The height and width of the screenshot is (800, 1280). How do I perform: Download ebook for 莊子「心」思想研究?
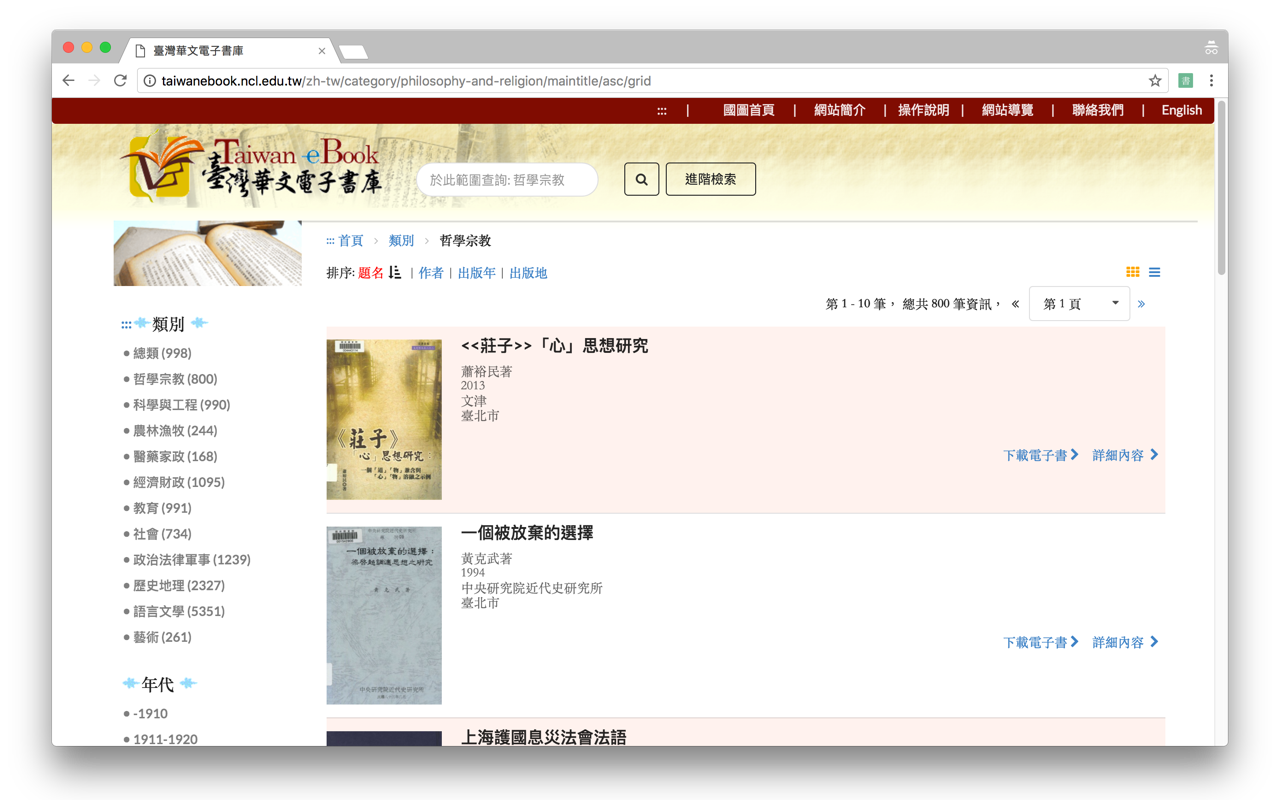(1040, 455)
